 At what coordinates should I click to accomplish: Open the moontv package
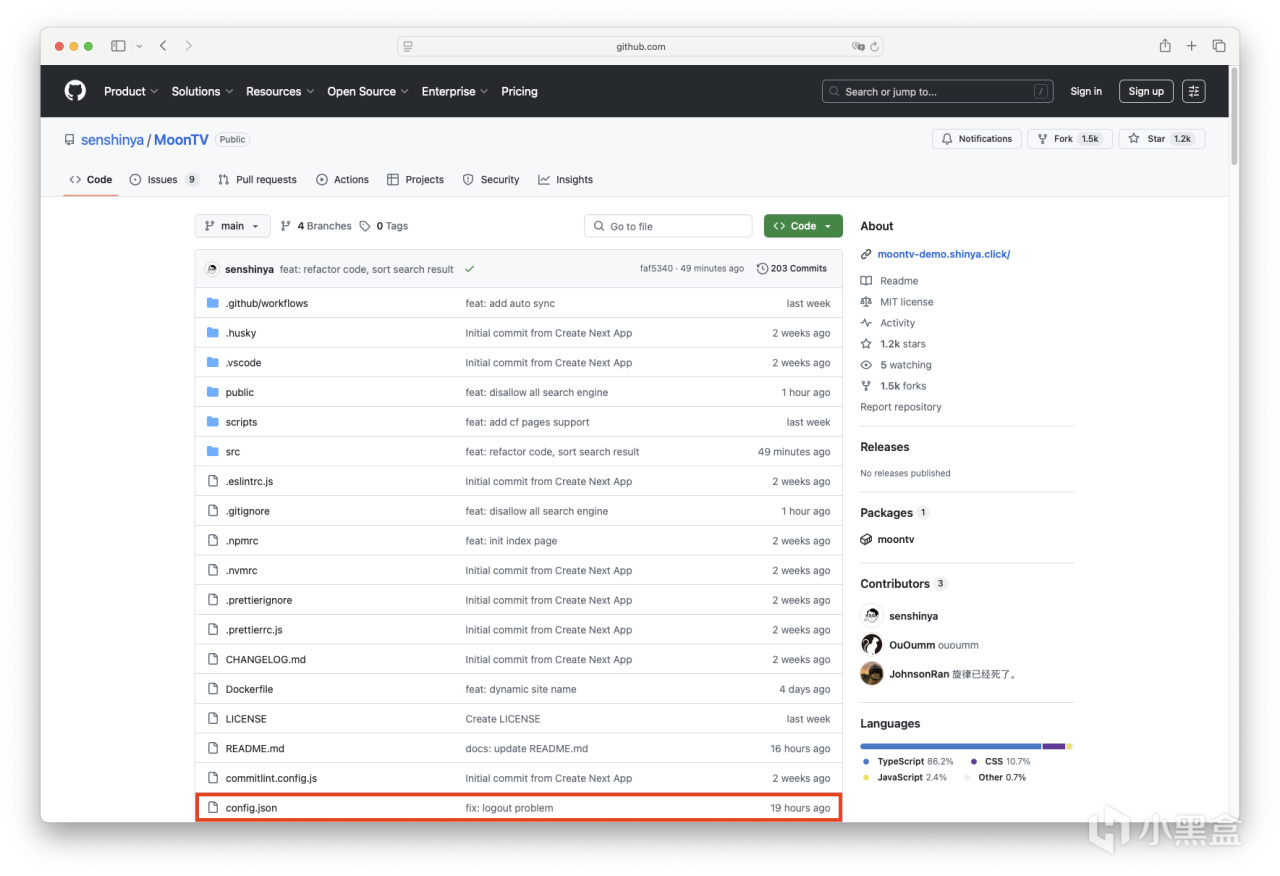pos(896,540)
